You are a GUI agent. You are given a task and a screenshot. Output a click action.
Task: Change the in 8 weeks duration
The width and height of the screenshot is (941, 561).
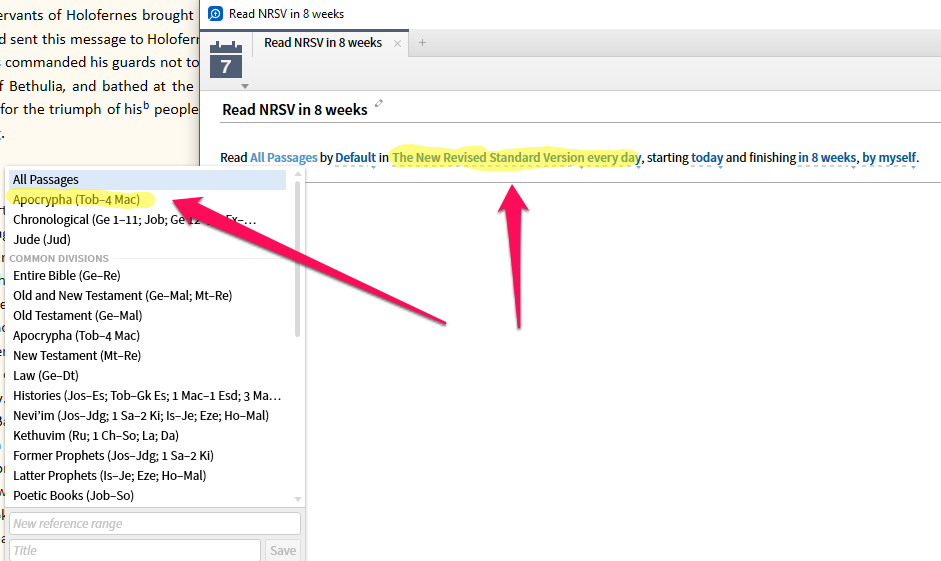coord(827,157)
